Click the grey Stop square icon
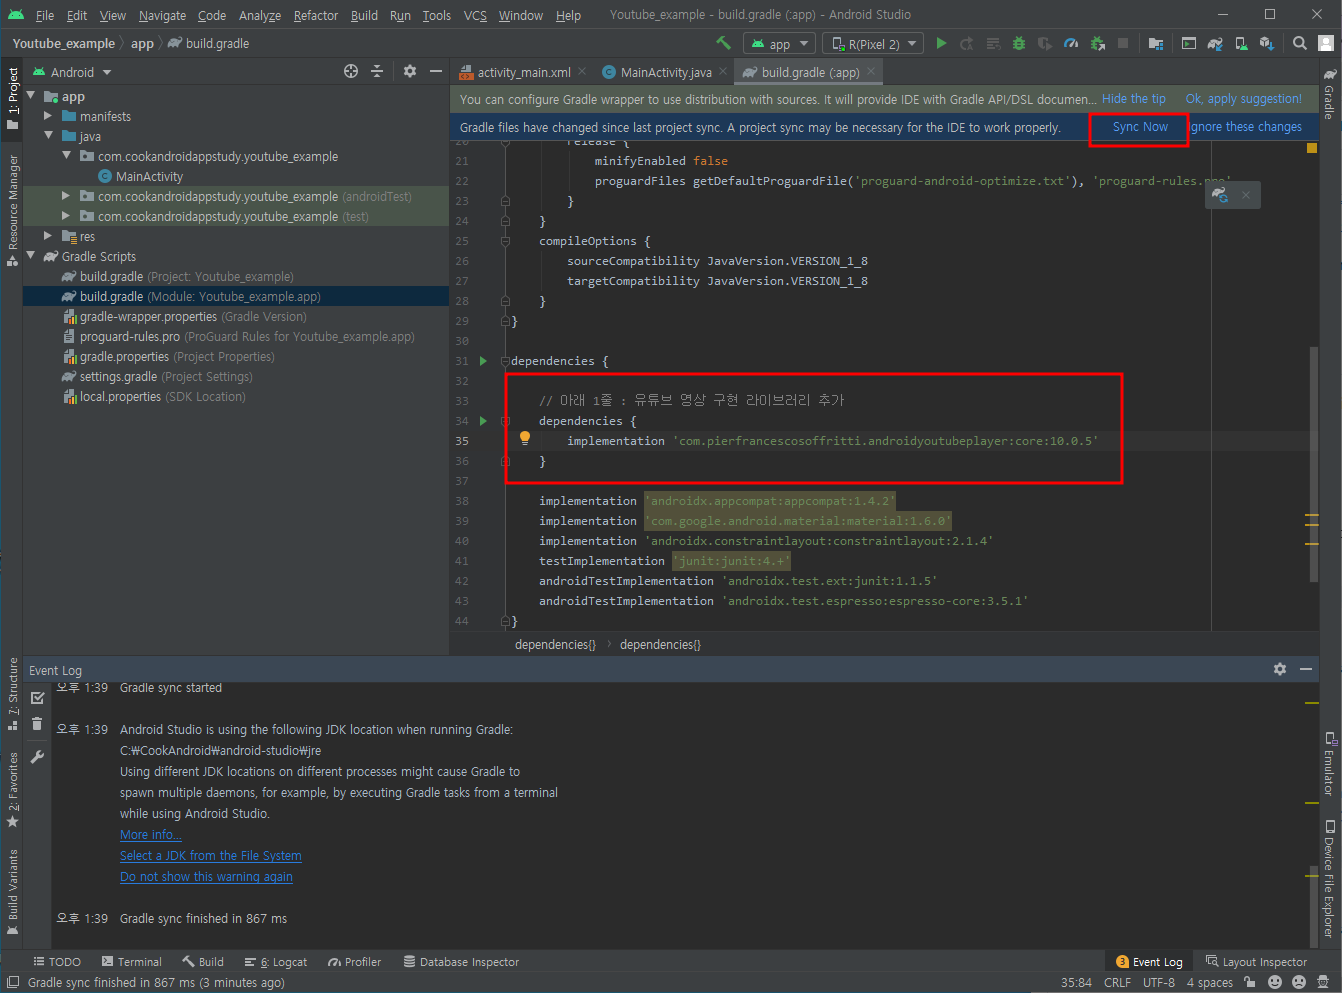1342x993 pixels. click(1123, 43)
